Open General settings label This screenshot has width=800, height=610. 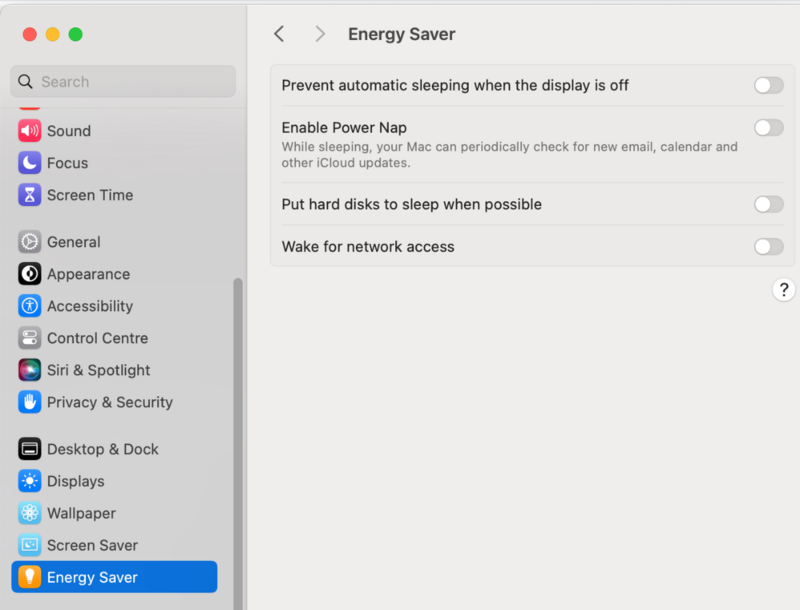(73, 242)
